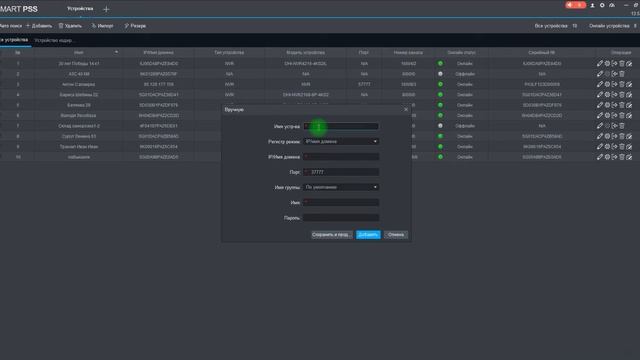The width and height of the screenshot is (640, 360).
Task: Click the Оффлайн status text in row 2
Action: click(x=465, y=74)
